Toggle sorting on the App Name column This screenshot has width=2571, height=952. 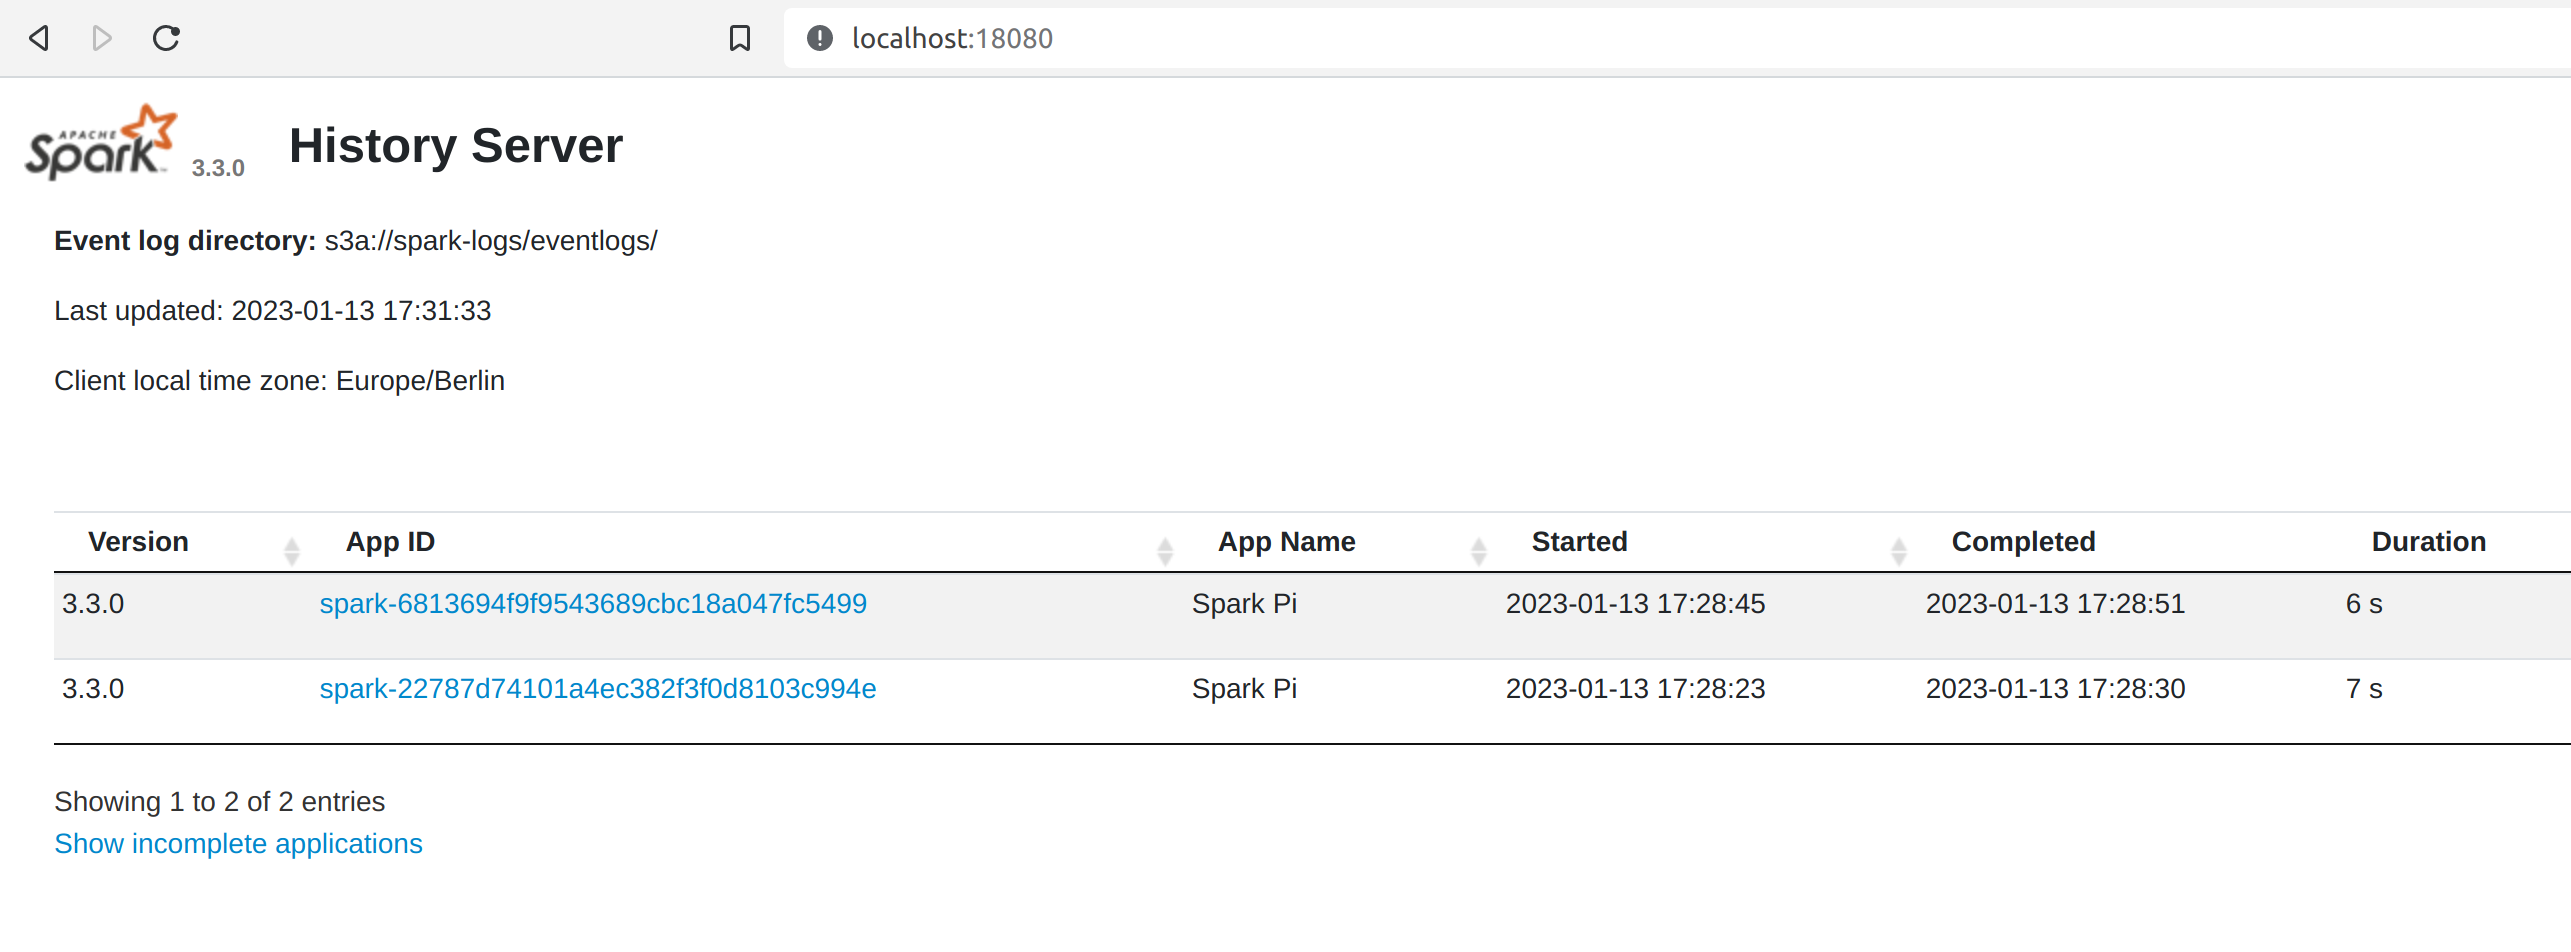coord(1479,549)
